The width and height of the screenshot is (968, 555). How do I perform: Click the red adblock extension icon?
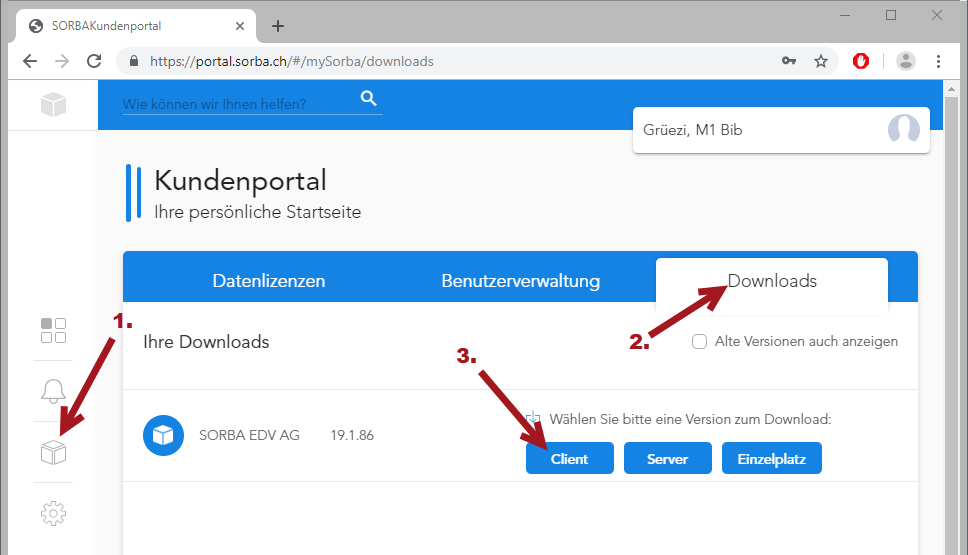(861, 61)
